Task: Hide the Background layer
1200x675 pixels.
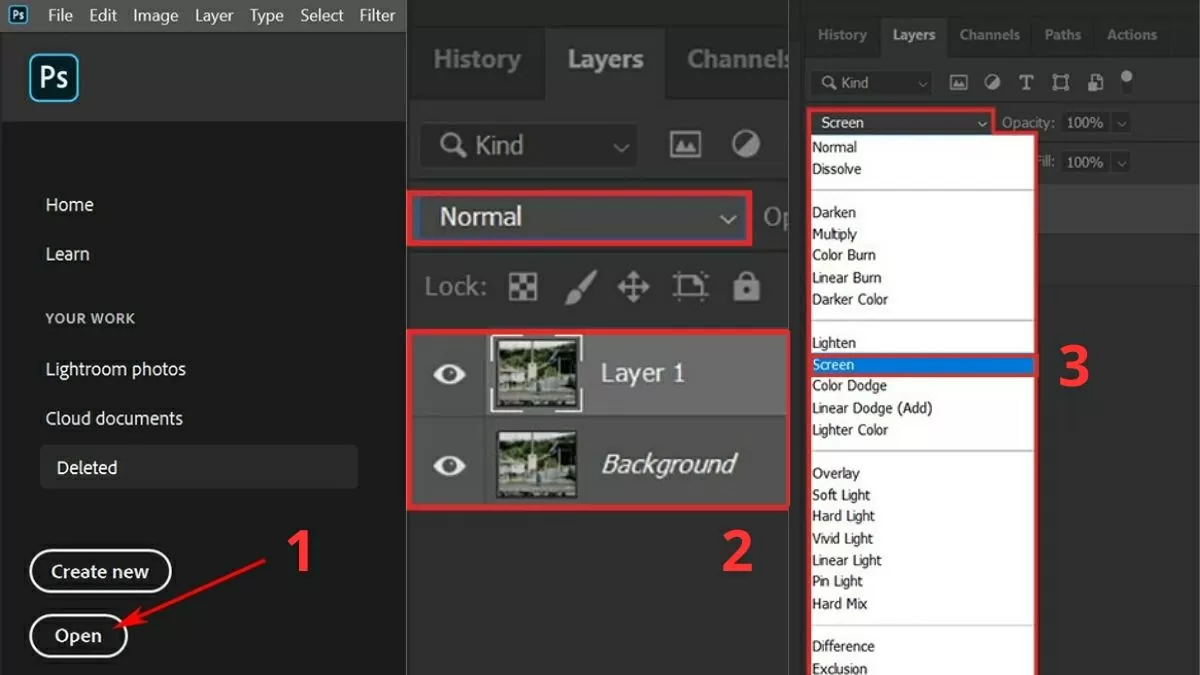Action: [x=449, y=464]
